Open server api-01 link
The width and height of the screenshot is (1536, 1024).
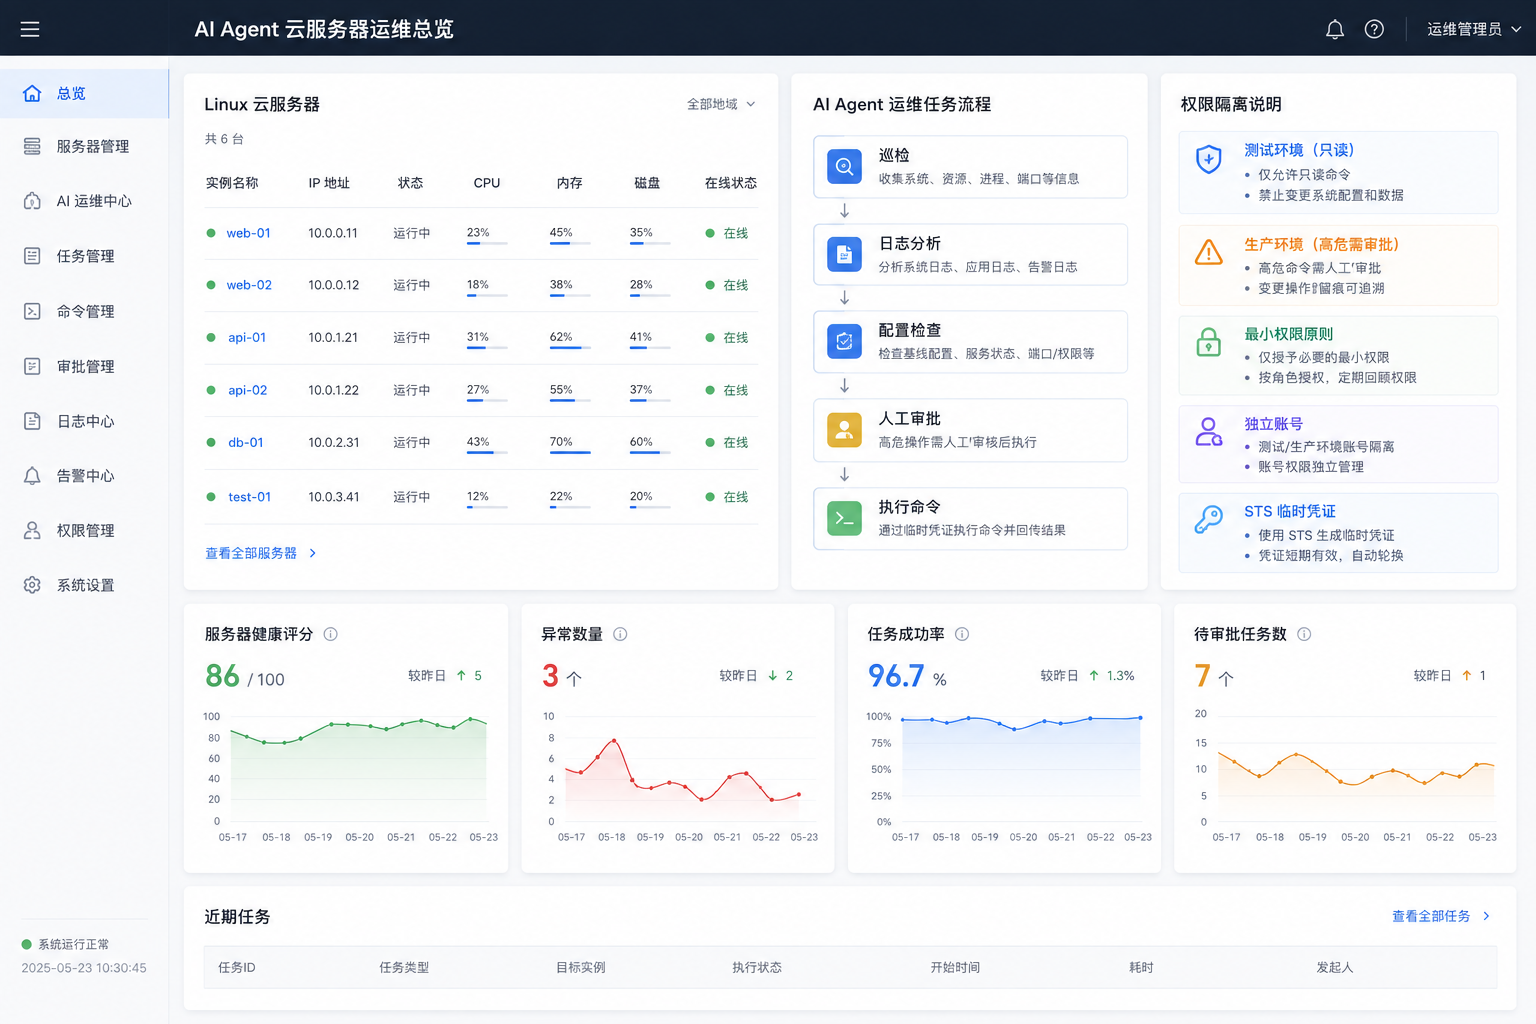[247, 337]
